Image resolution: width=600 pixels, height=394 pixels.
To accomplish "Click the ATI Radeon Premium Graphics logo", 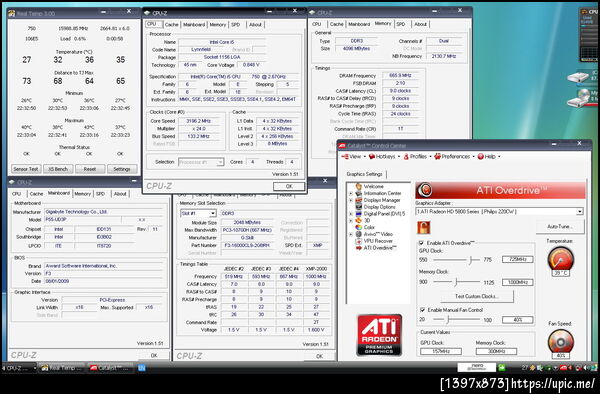I will 379,335.
